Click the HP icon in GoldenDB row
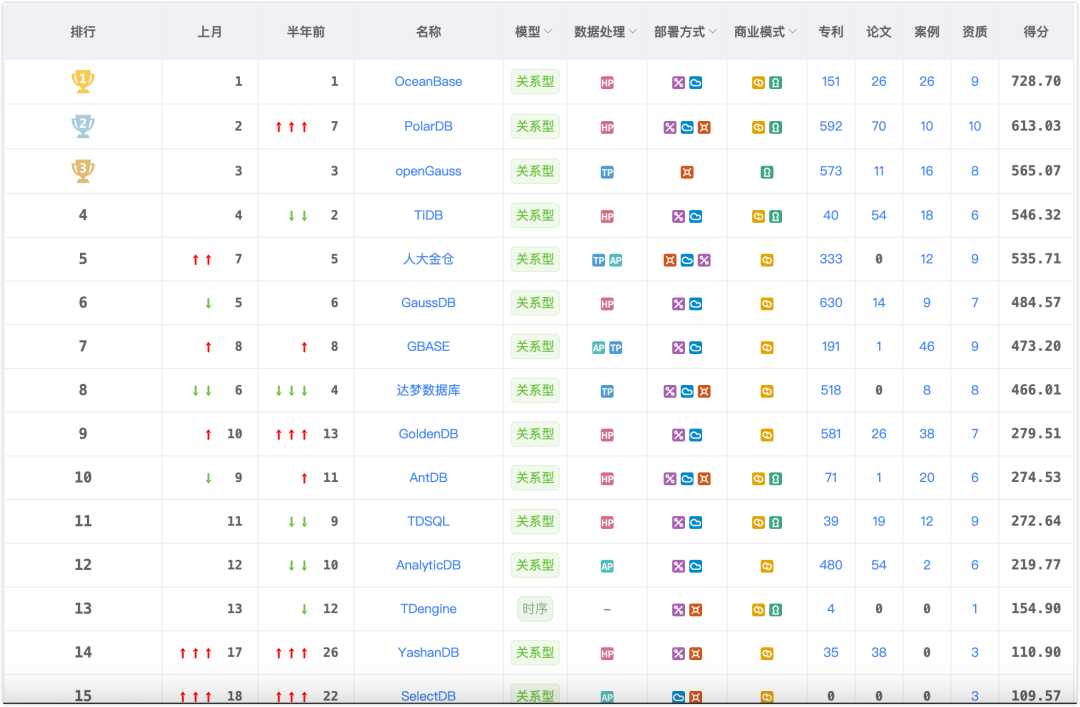 (607, 435)
